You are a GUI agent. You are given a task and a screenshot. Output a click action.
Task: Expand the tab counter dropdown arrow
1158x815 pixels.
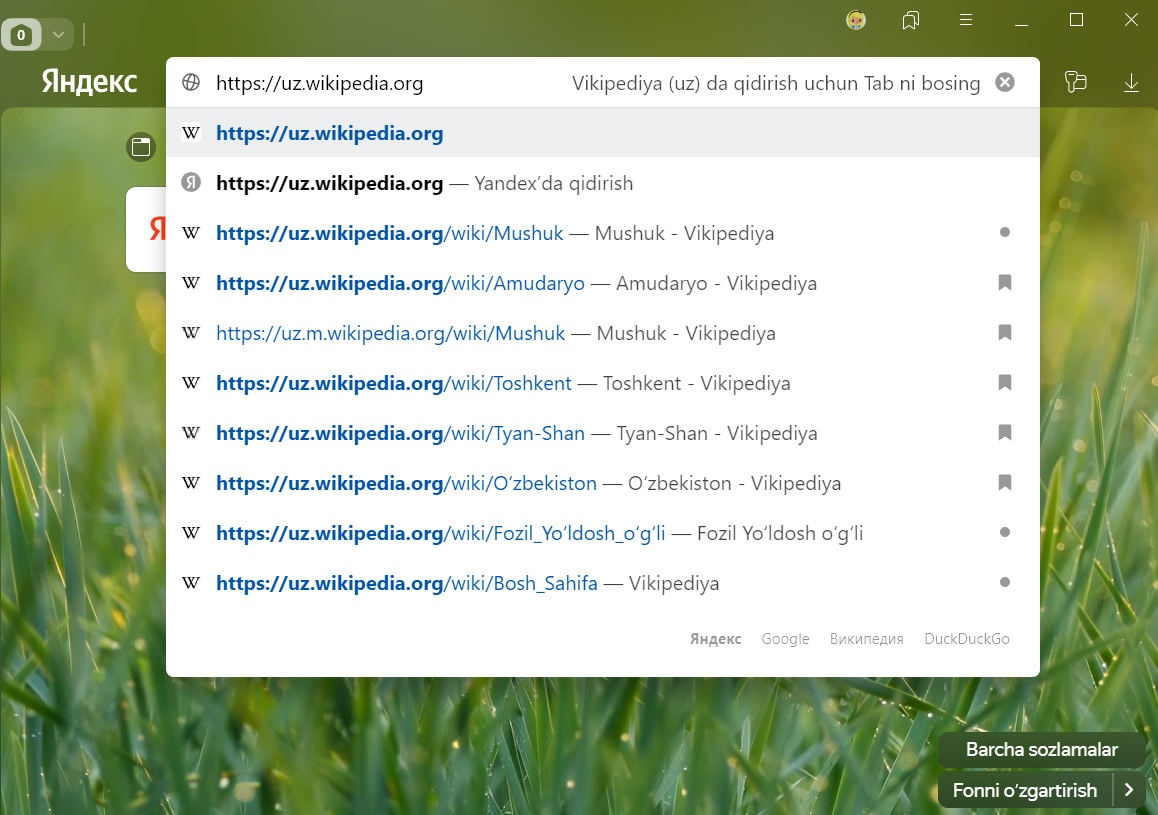(x=58, y=35)
